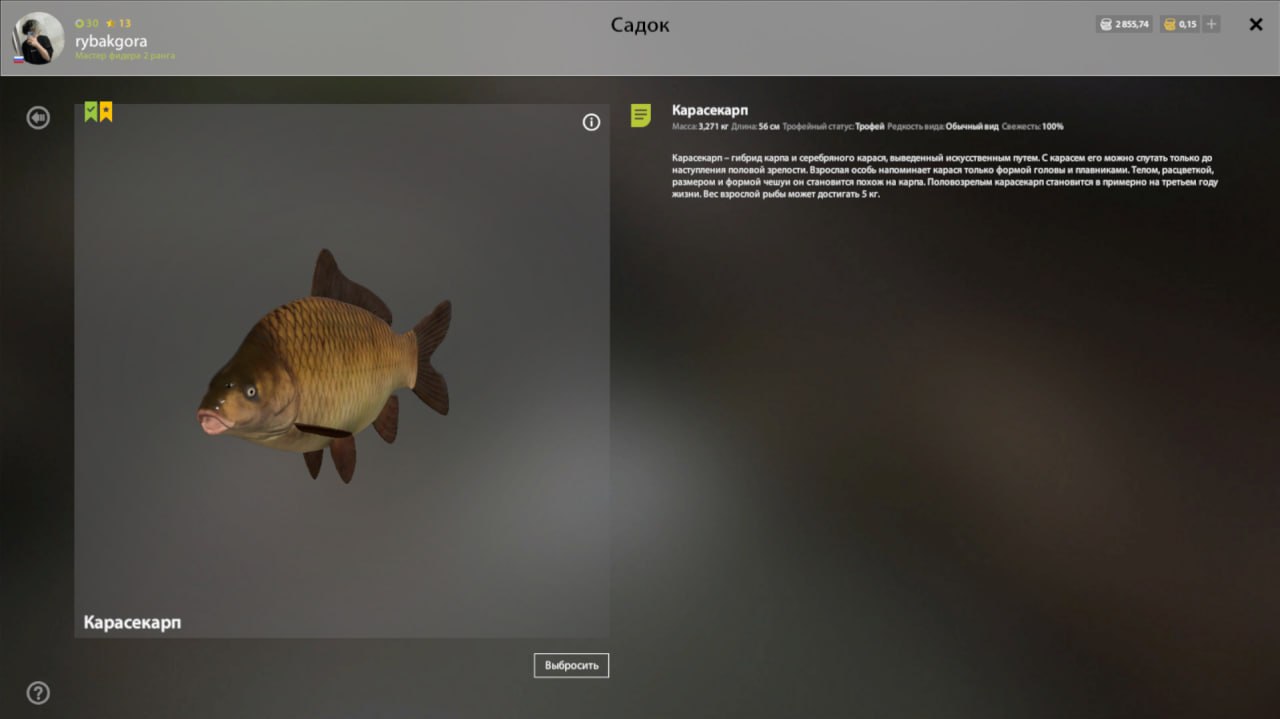The image size is (1280, 719).
Task: Add gold coins with the plus button
Action: [x=1211, y=24]
